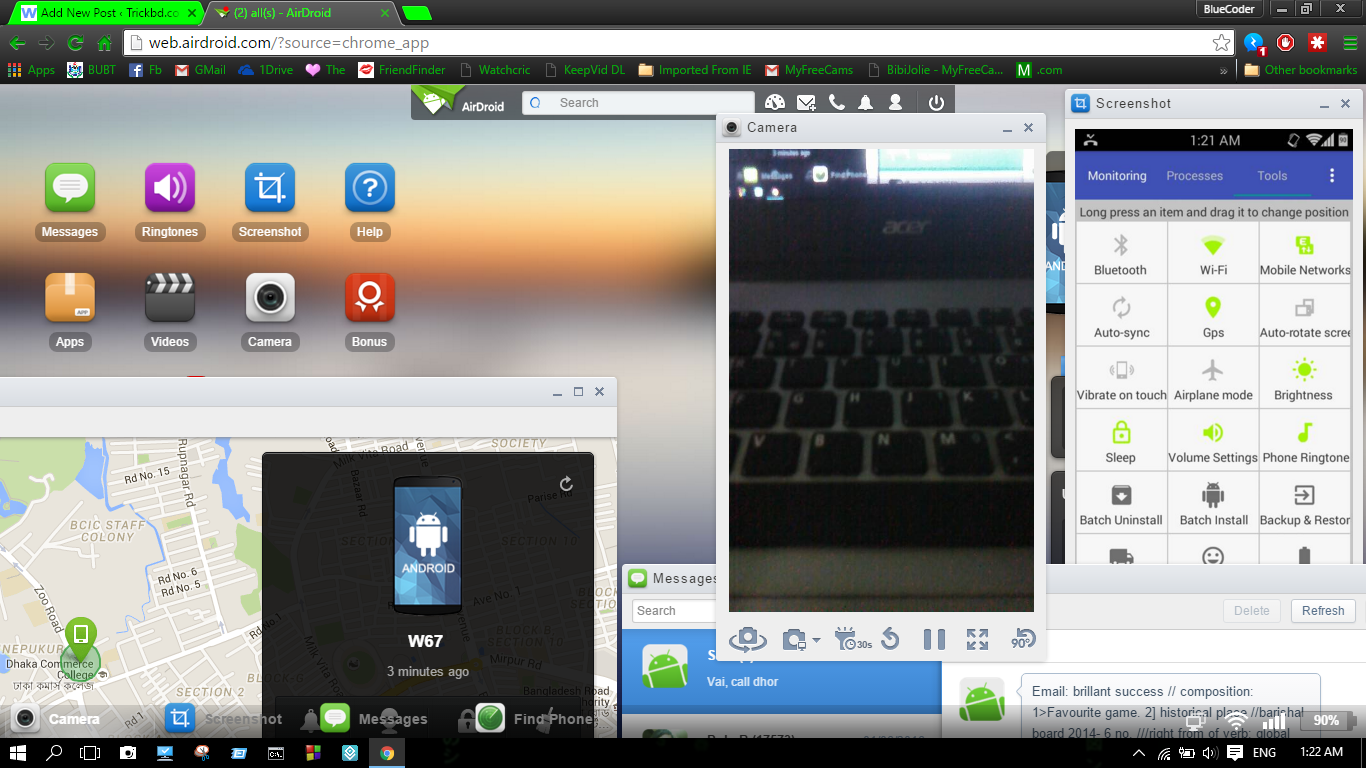Toggle the Gps tile
1366x768 pixels.
pos(1213,316)
